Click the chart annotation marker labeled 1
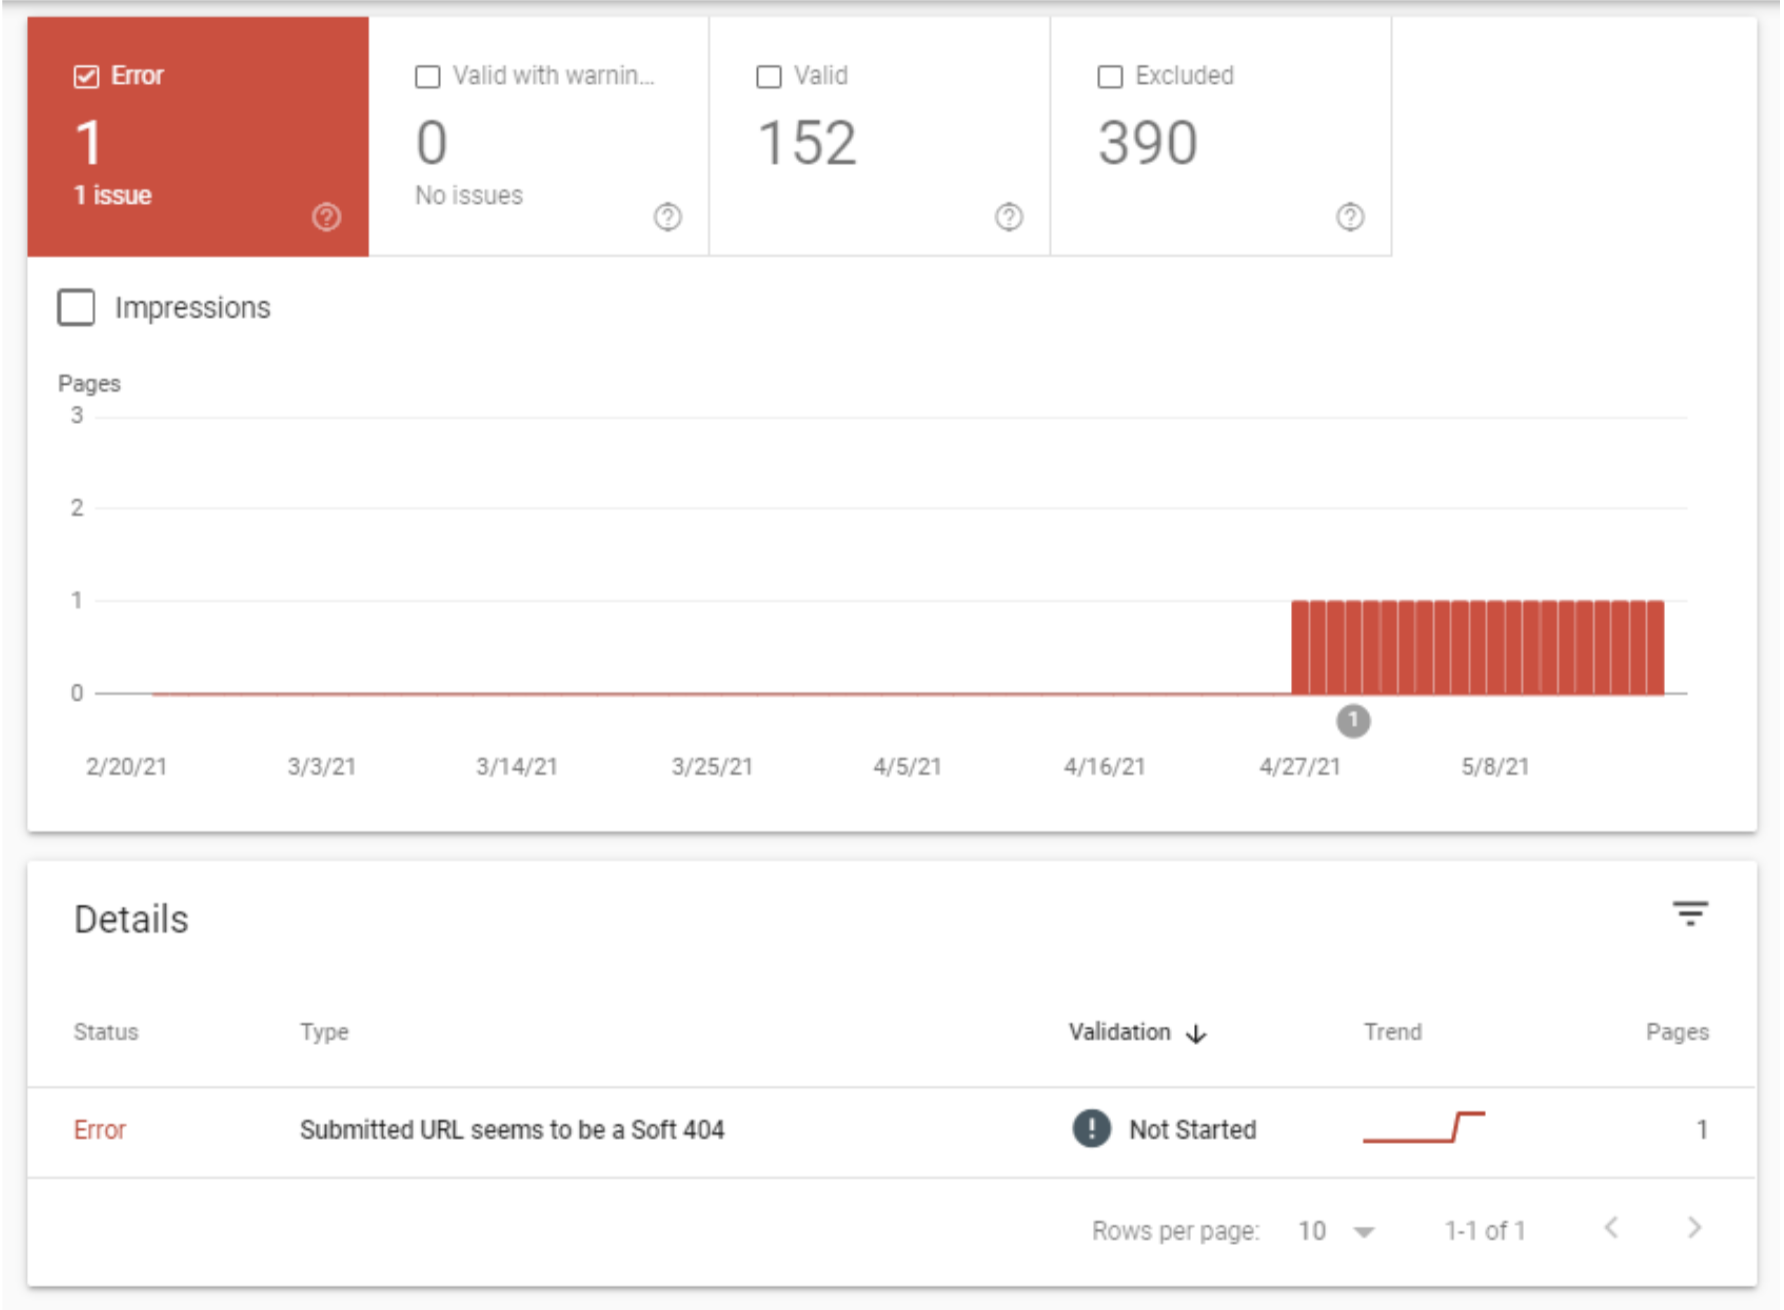 [x=1353, y=721]
